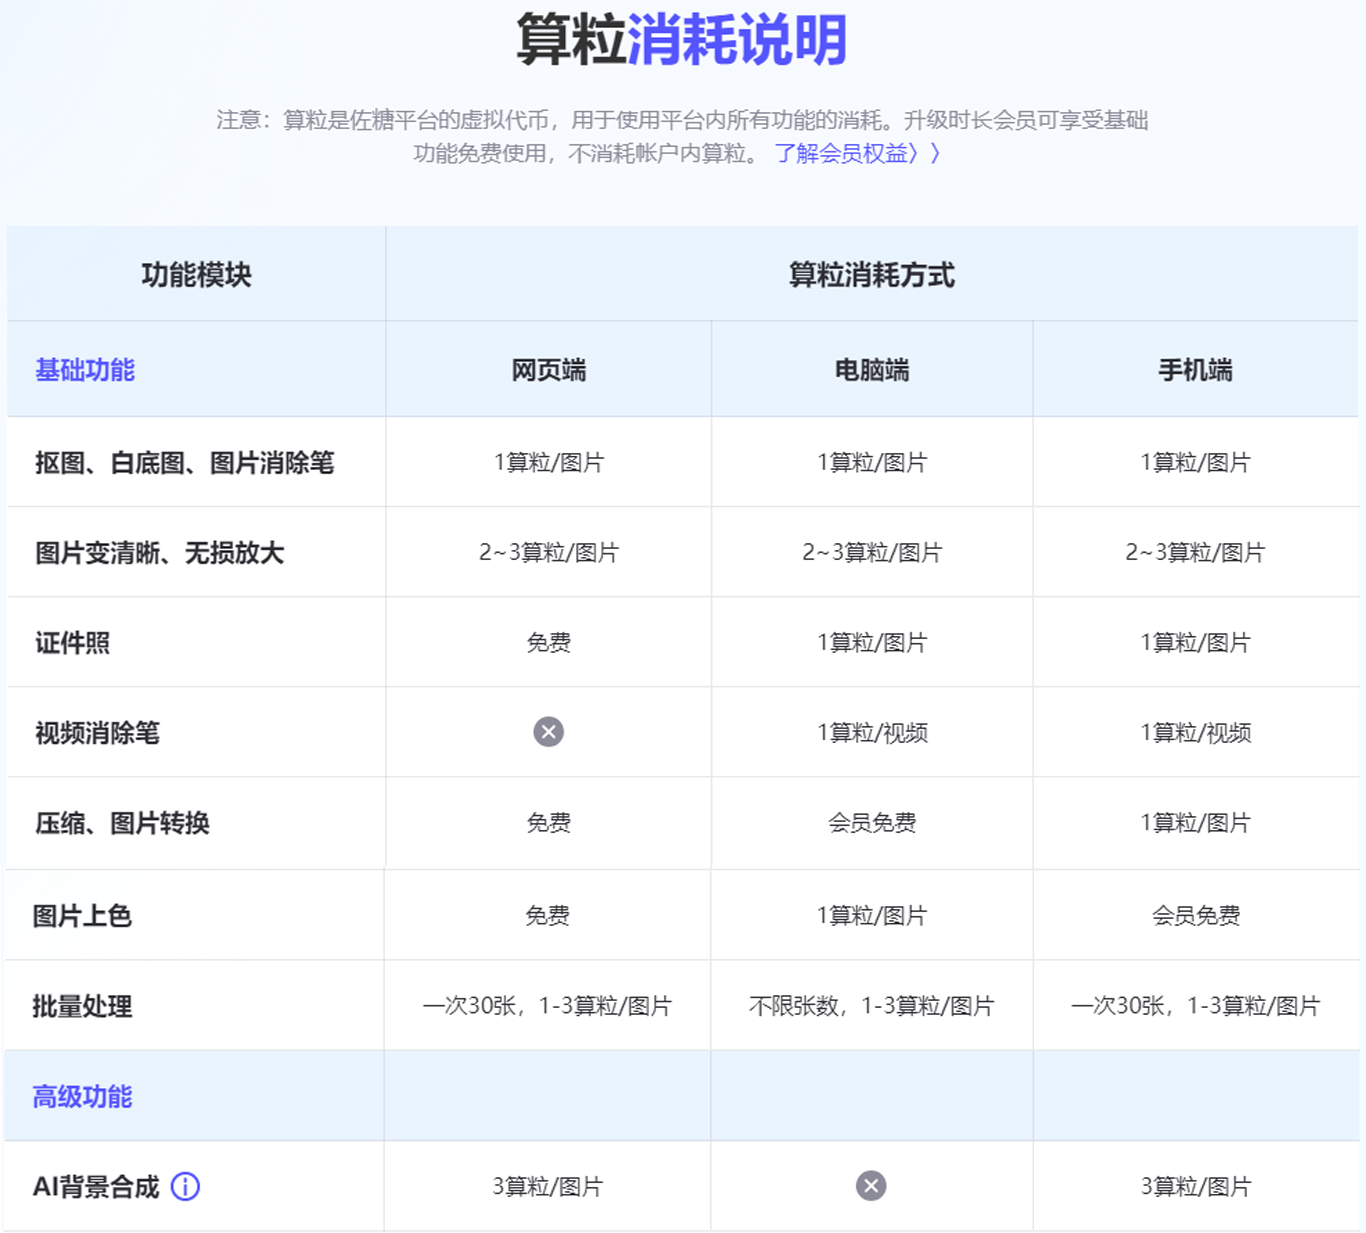Click 手机端 1算粒/图片 in 抠图 row
The image size is (1366, 1233).
point(1196,463)
